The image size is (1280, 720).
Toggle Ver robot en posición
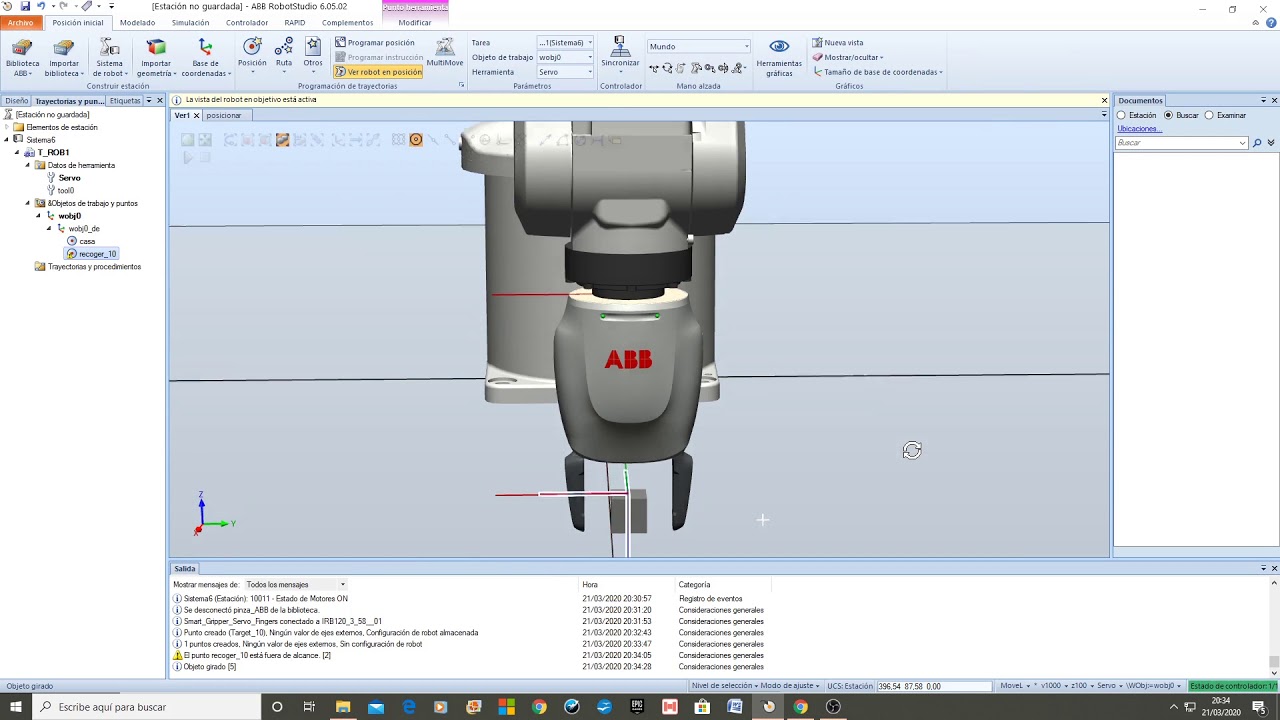click(x=378, y=72)
